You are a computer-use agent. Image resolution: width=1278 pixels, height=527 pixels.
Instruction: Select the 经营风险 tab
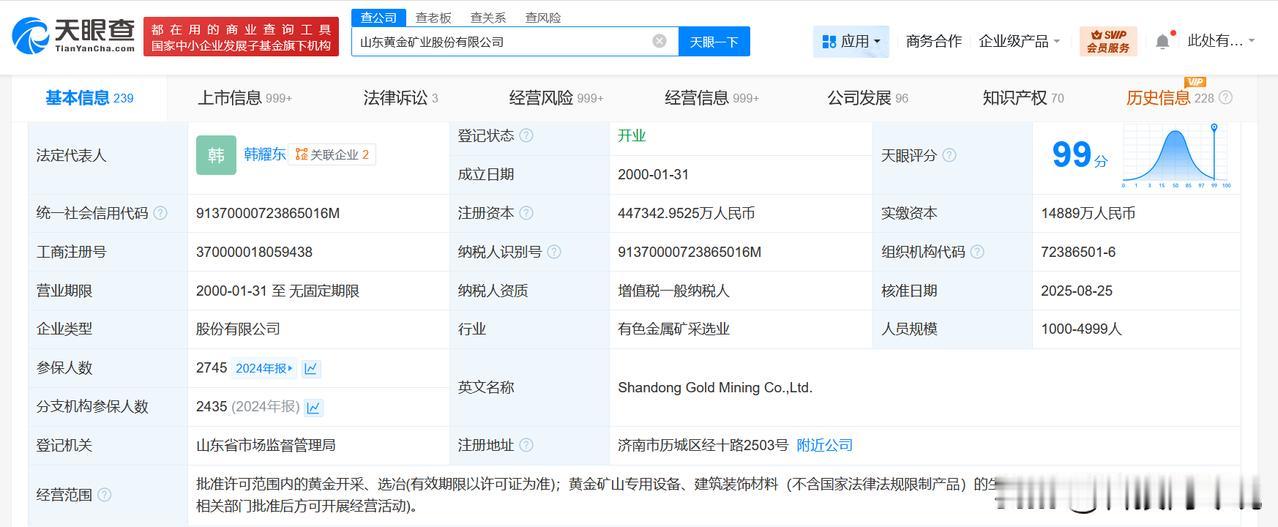pos(556,98)
